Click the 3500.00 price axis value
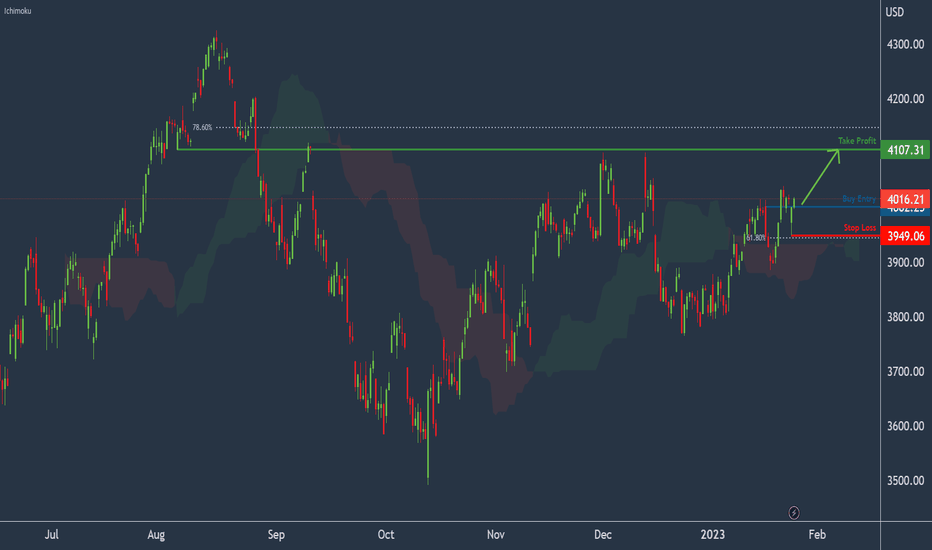The height and width of the screenshot is (550, 932). [x=905, y=480]
